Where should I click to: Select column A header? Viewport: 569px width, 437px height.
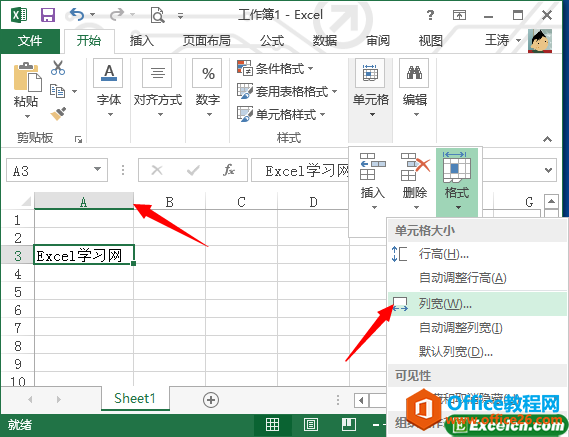(x=84, y=201)
